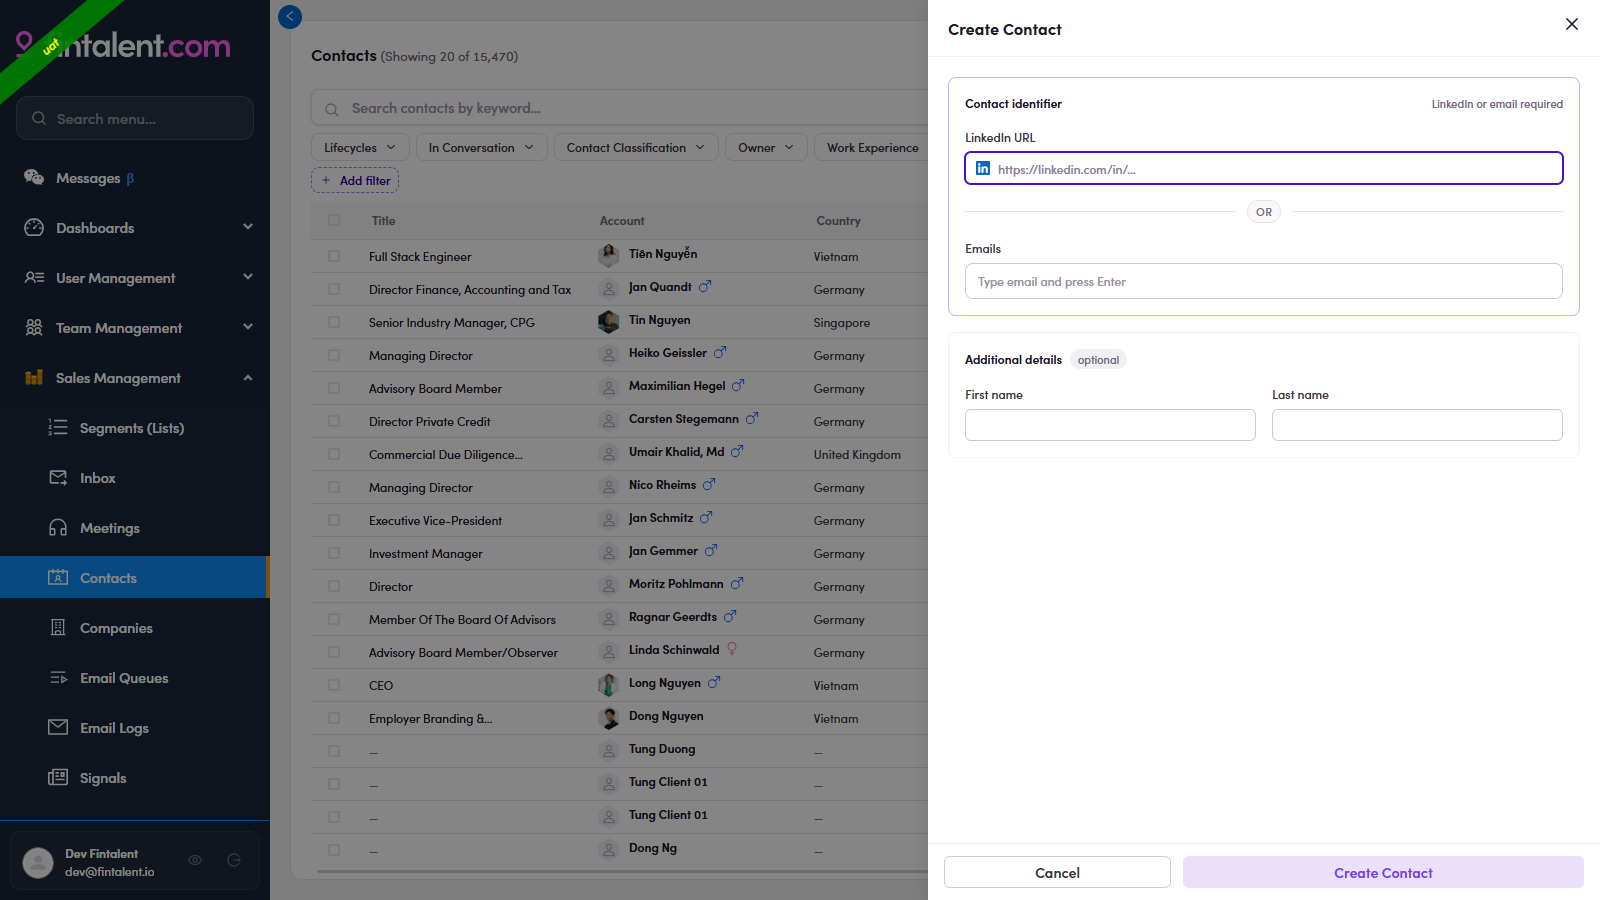Toggle the eye icon near Dev Fintalent

coord(195,860)
